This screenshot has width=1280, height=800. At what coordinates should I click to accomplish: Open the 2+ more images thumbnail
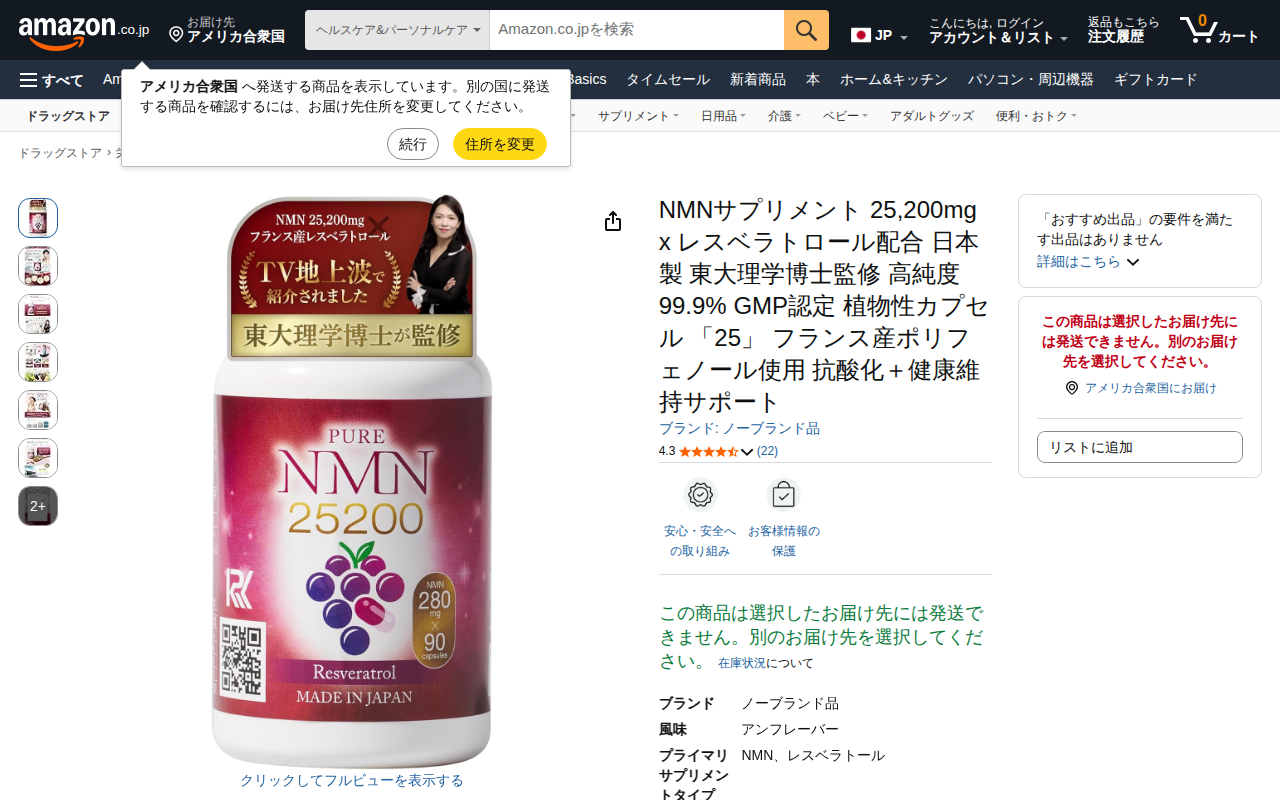pos(38,506)
